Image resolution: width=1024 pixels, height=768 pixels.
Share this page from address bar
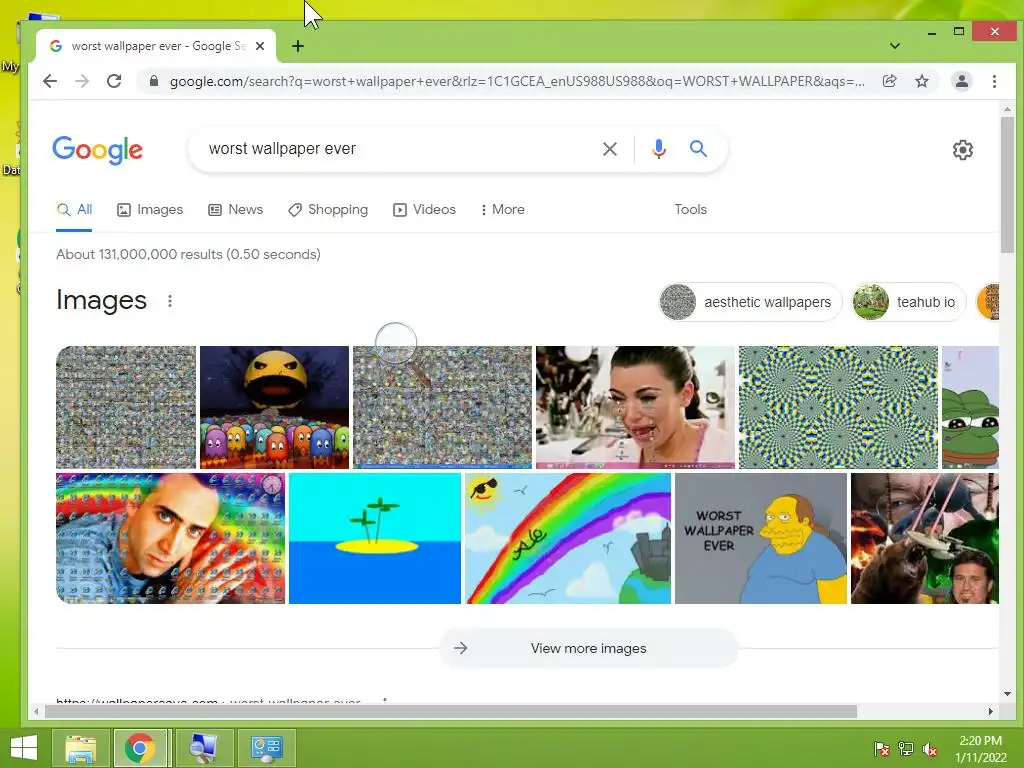pos(889,81)
